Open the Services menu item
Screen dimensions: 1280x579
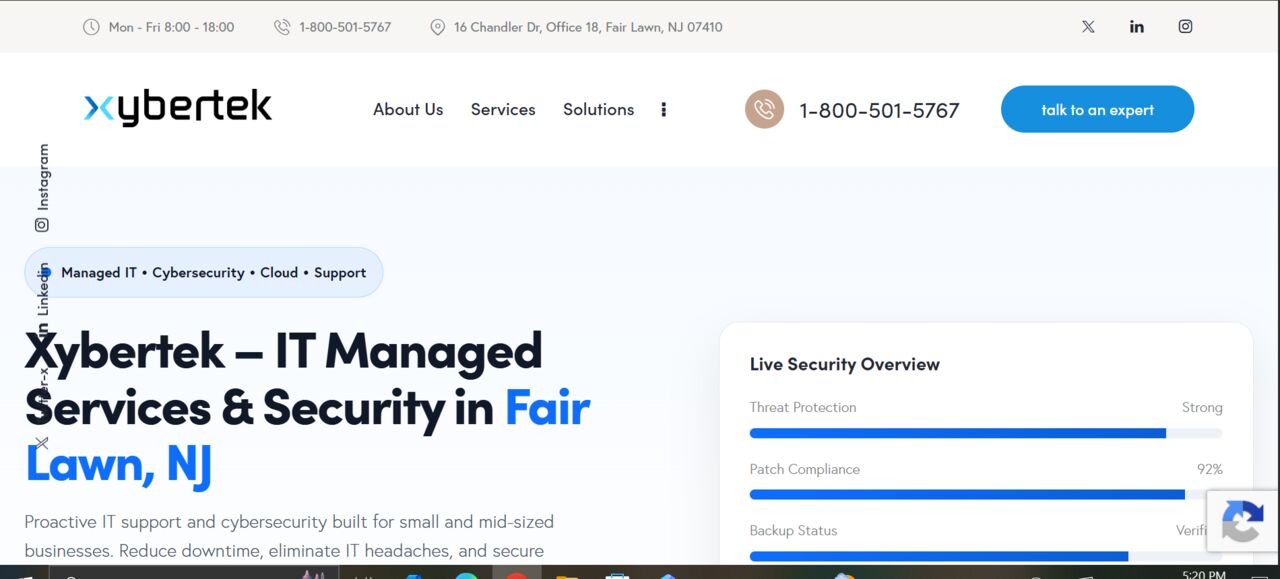tap(503, 110)
